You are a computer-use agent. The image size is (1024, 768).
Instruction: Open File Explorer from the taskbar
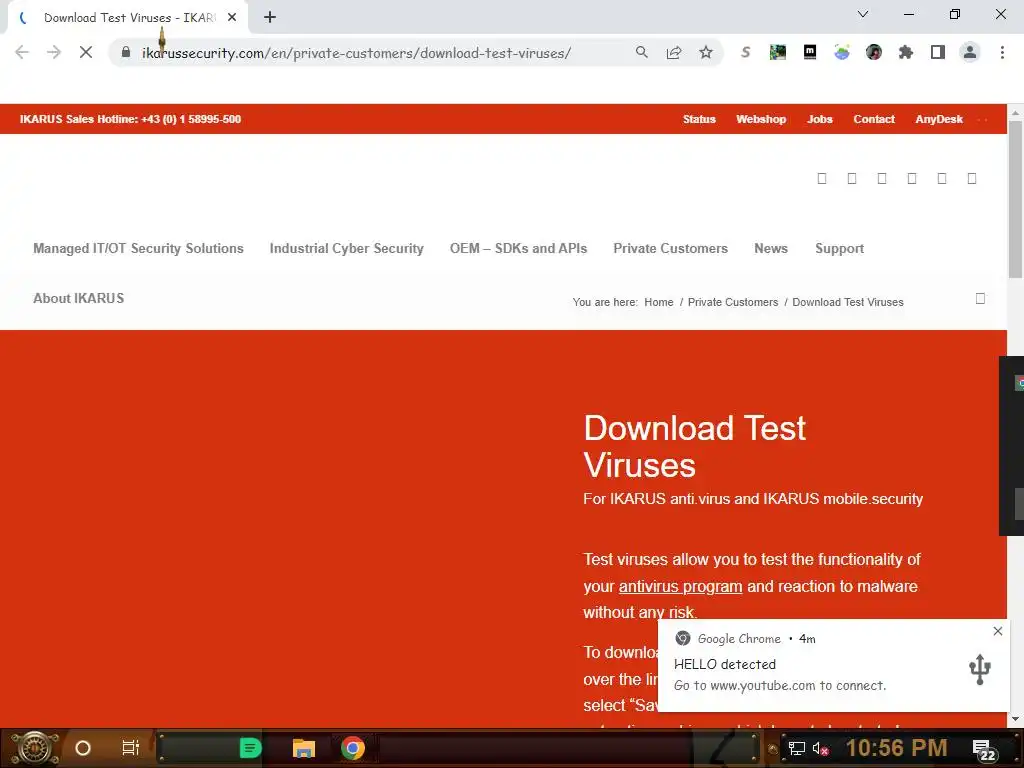(304, 748)
